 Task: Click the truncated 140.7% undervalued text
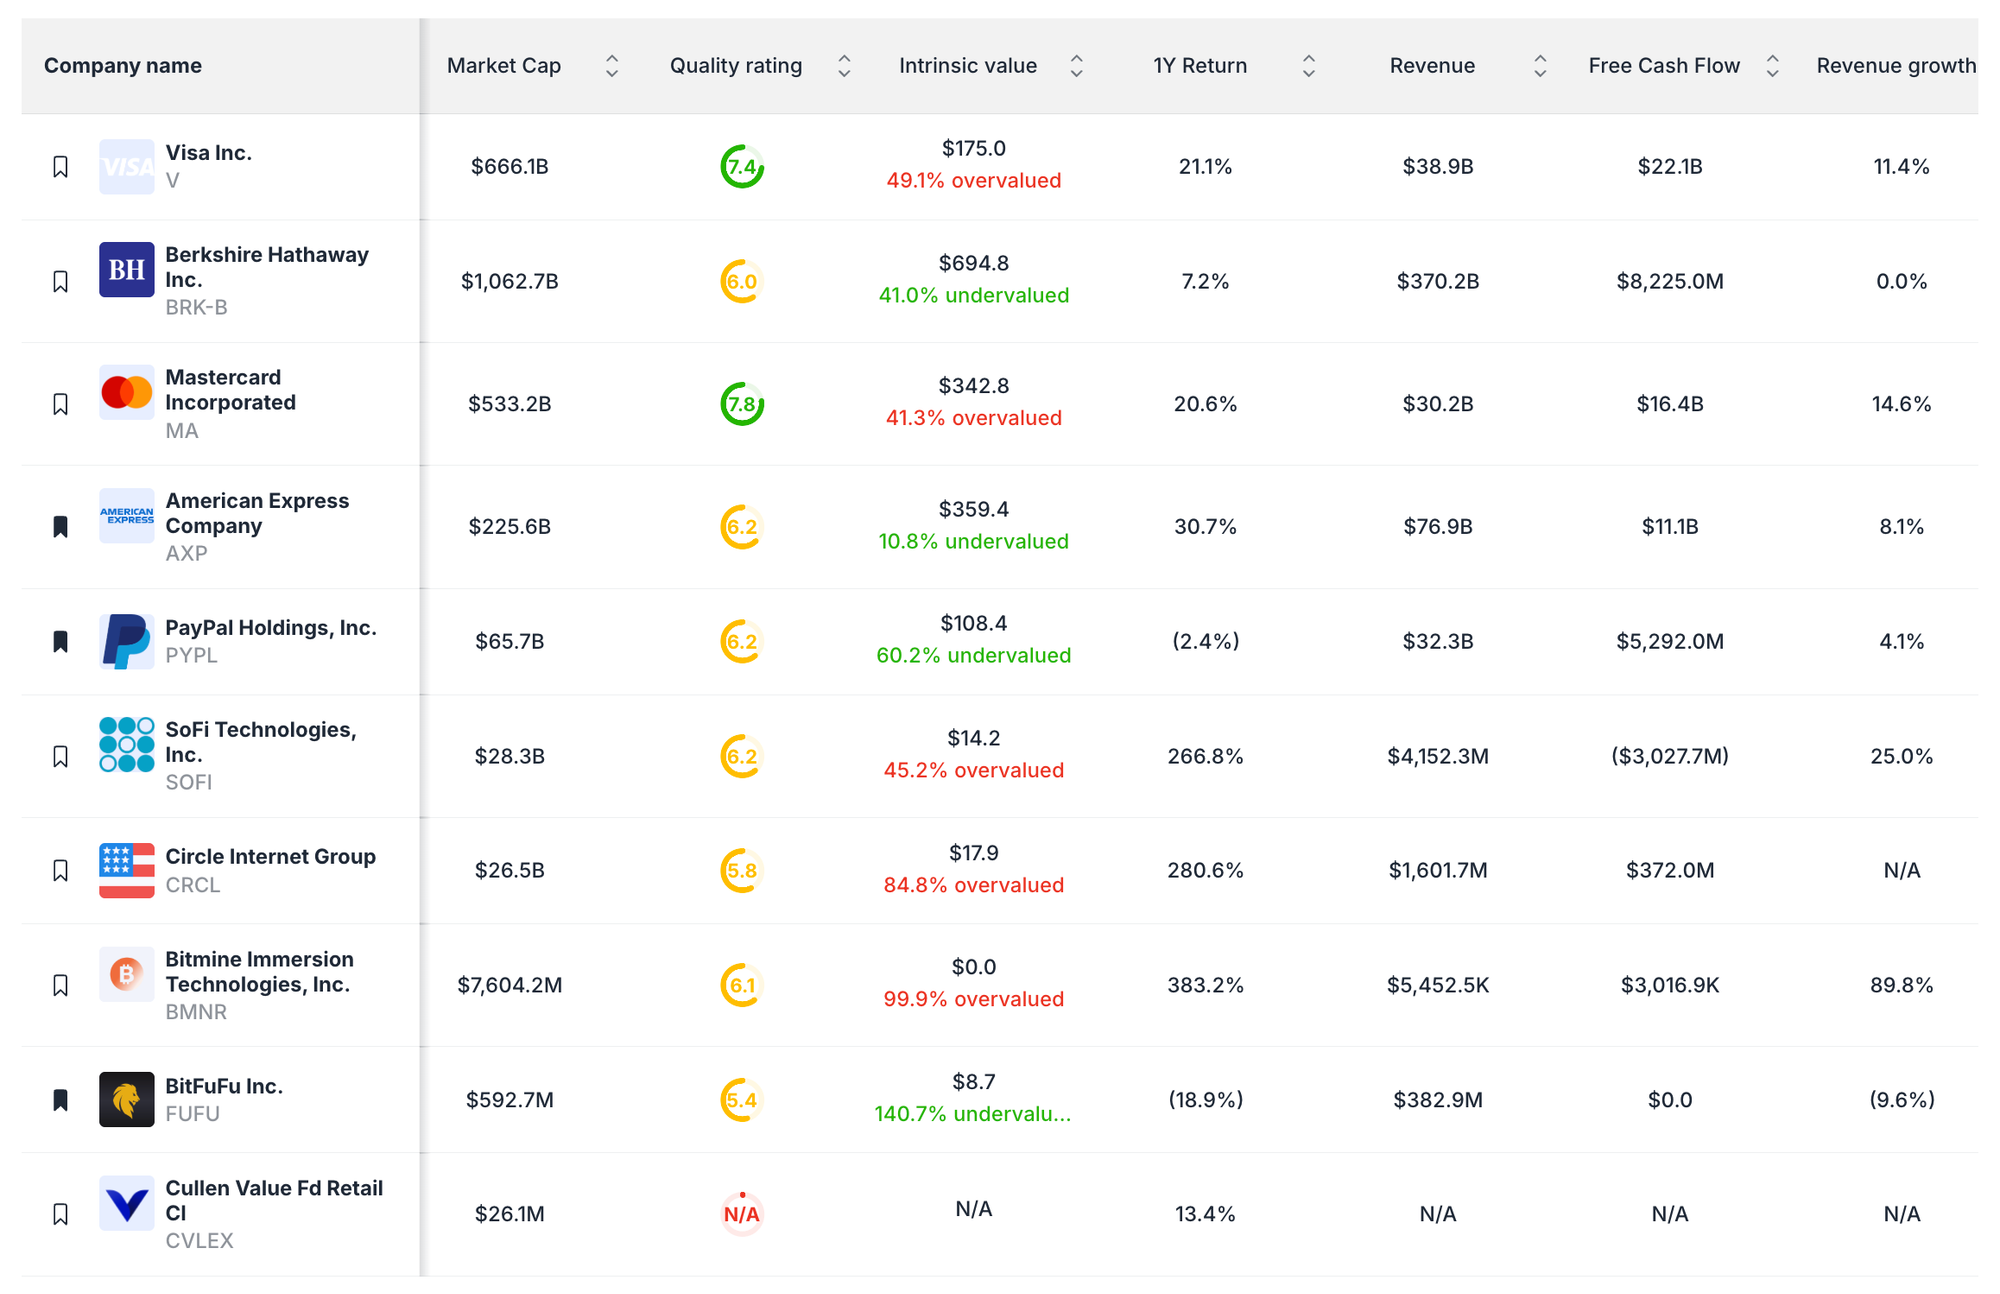pos(973,1113)
